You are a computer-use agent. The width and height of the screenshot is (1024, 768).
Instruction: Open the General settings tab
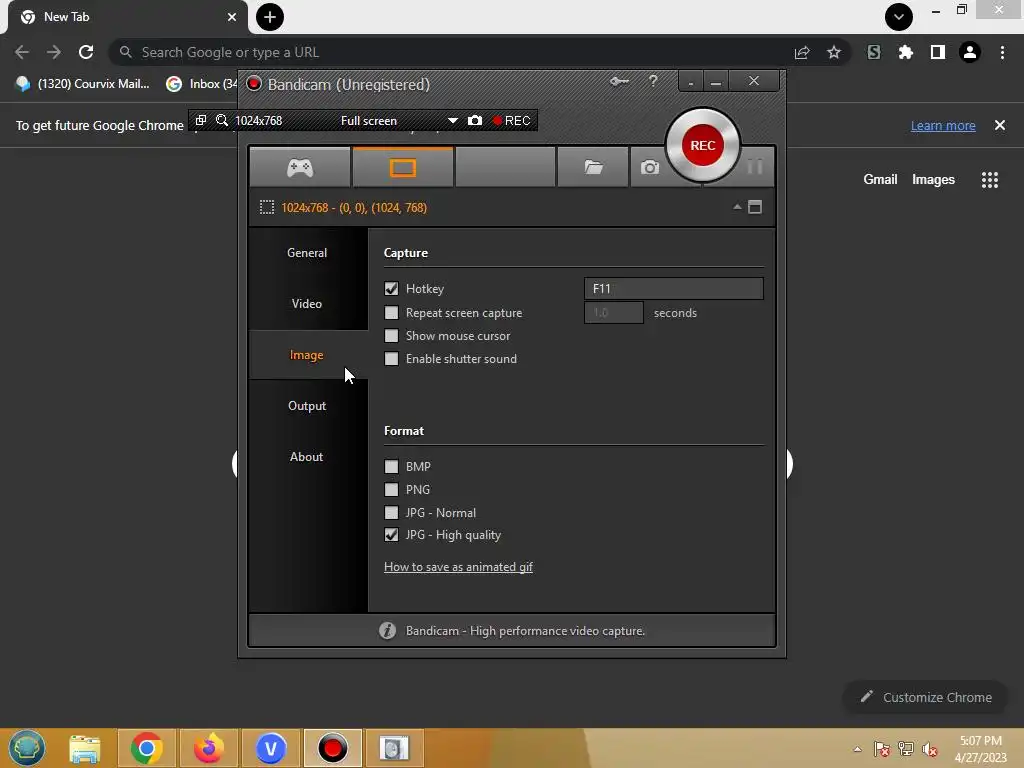point(307,253)
